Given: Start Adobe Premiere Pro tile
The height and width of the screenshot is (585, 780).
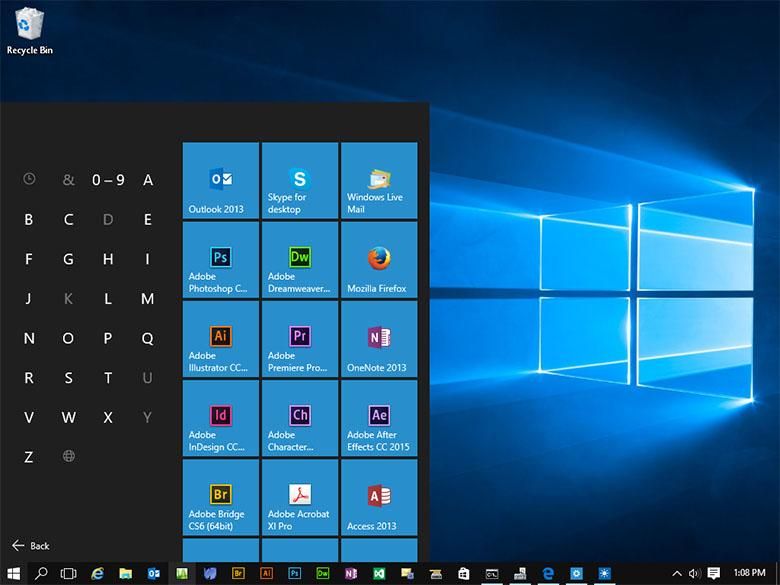Looking at the screenshot, I should 299,338.
